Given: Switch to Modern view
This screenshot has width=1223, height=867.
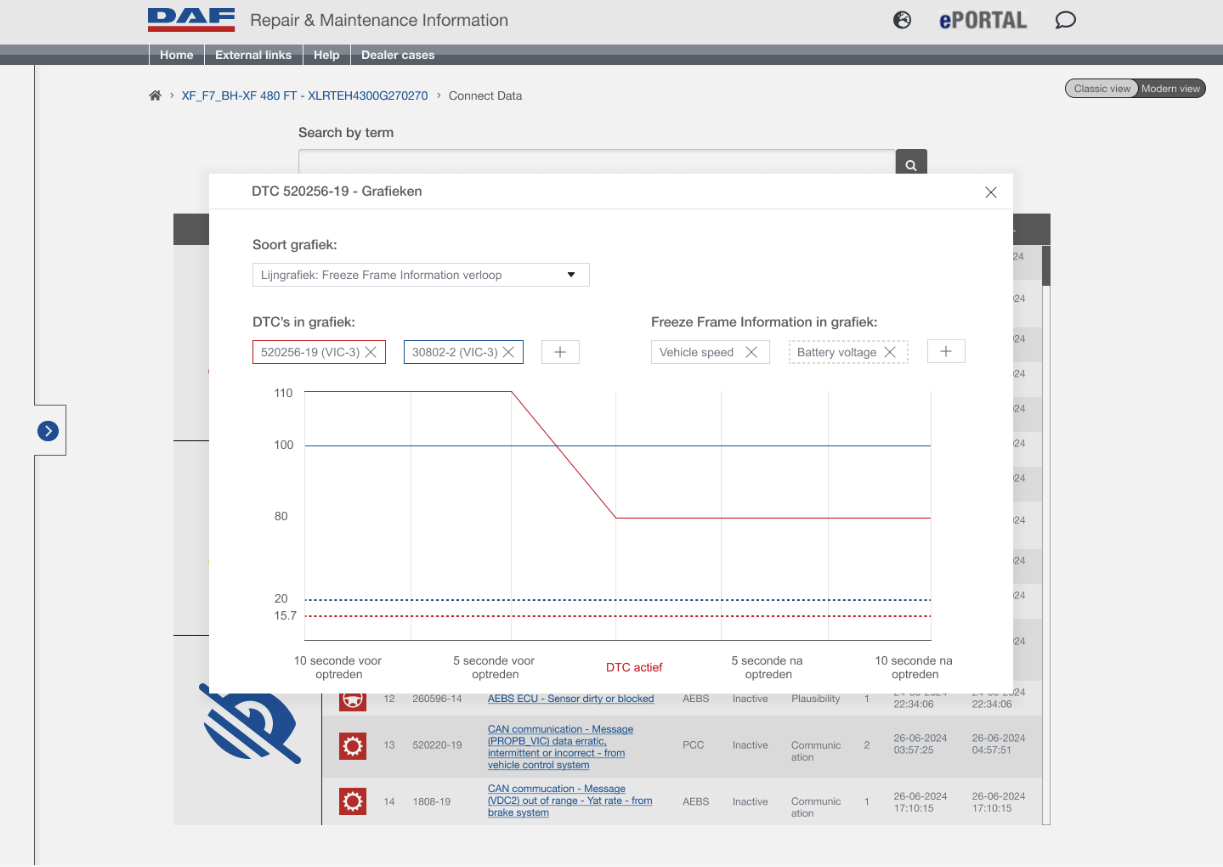Looking at the screenshot, I should click(x=1170, y=89).
